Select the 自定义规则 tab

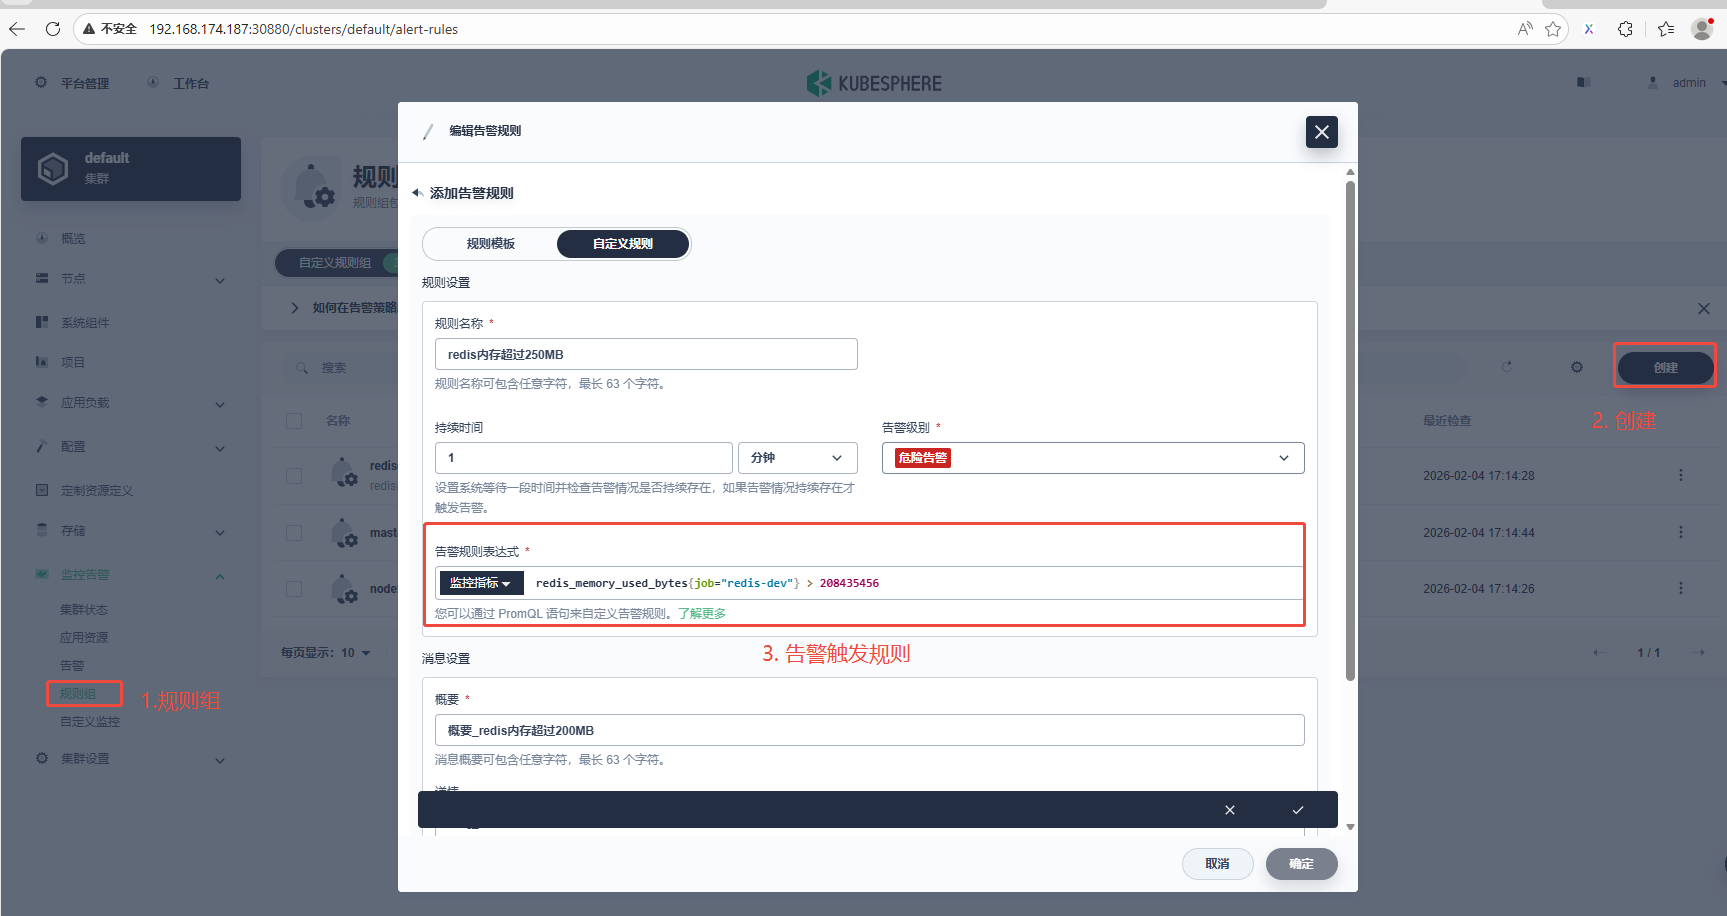[622, 244]
